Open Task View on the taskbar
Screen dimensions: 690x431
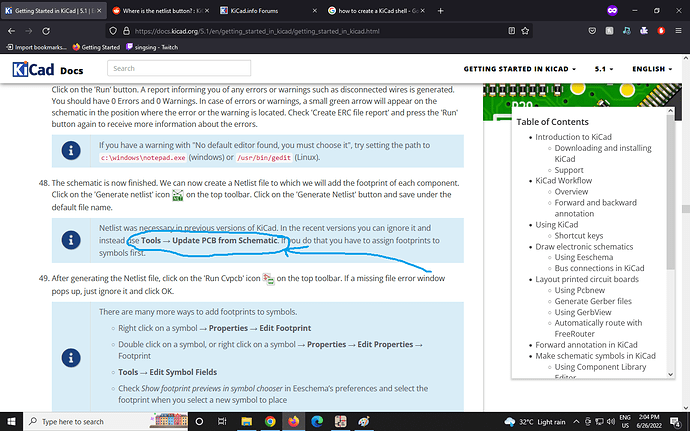[x=222, y=421]
